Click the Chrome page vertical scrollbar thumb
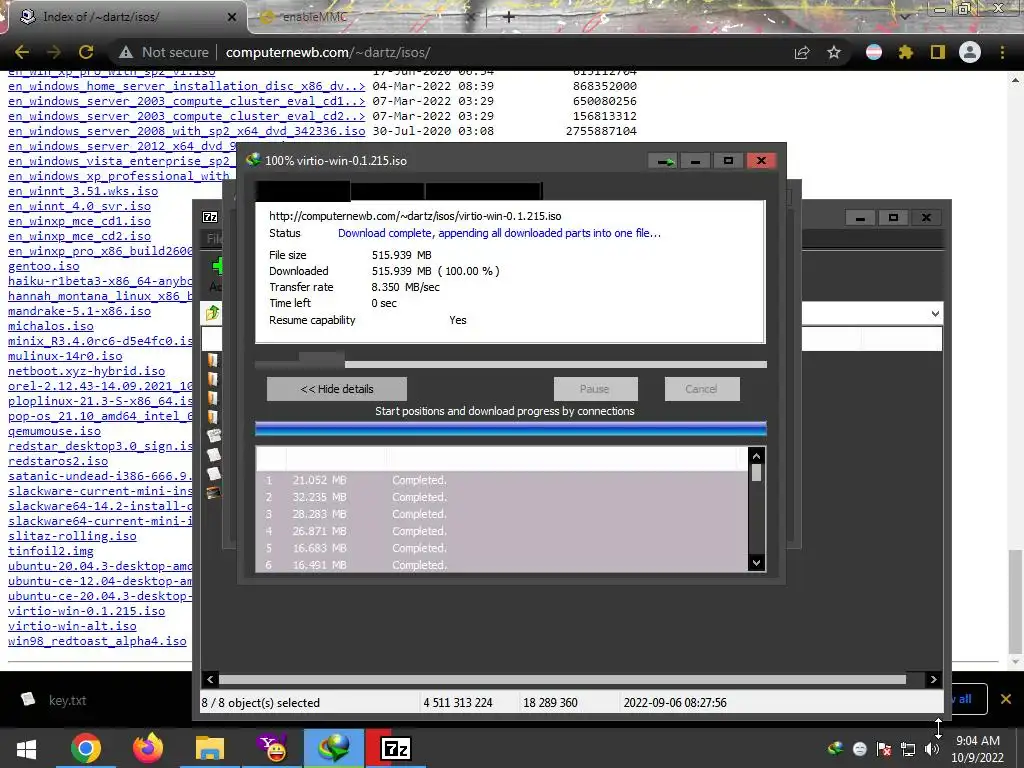 pos(1014,601)
